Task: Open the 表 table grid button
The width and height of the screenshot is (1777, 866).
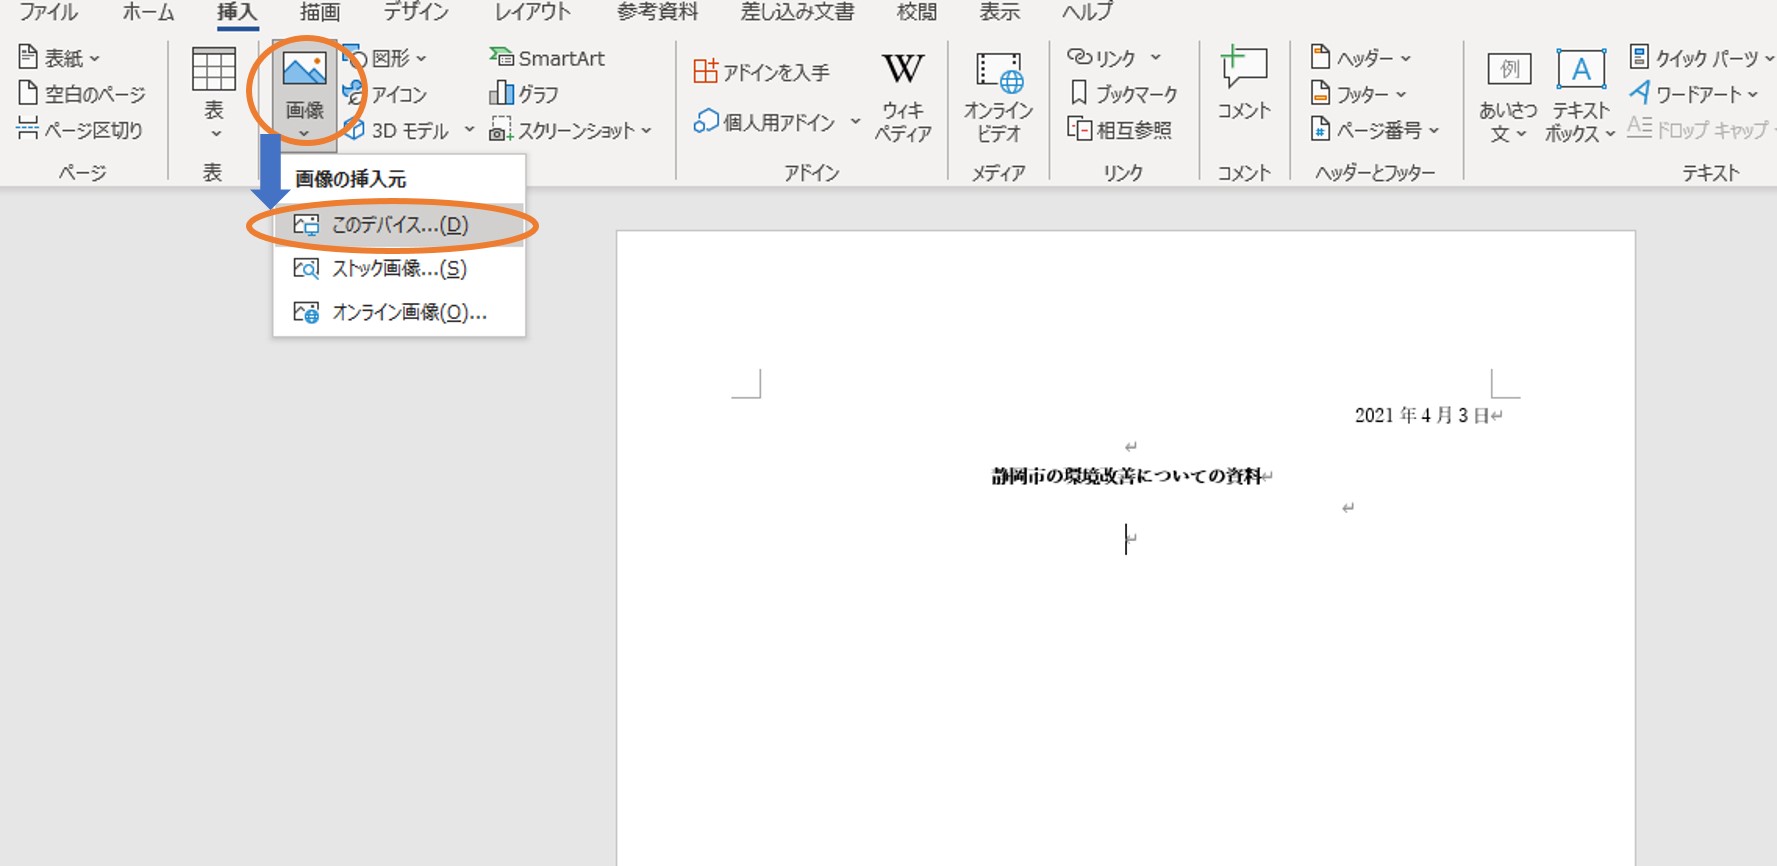Action: 213,93
